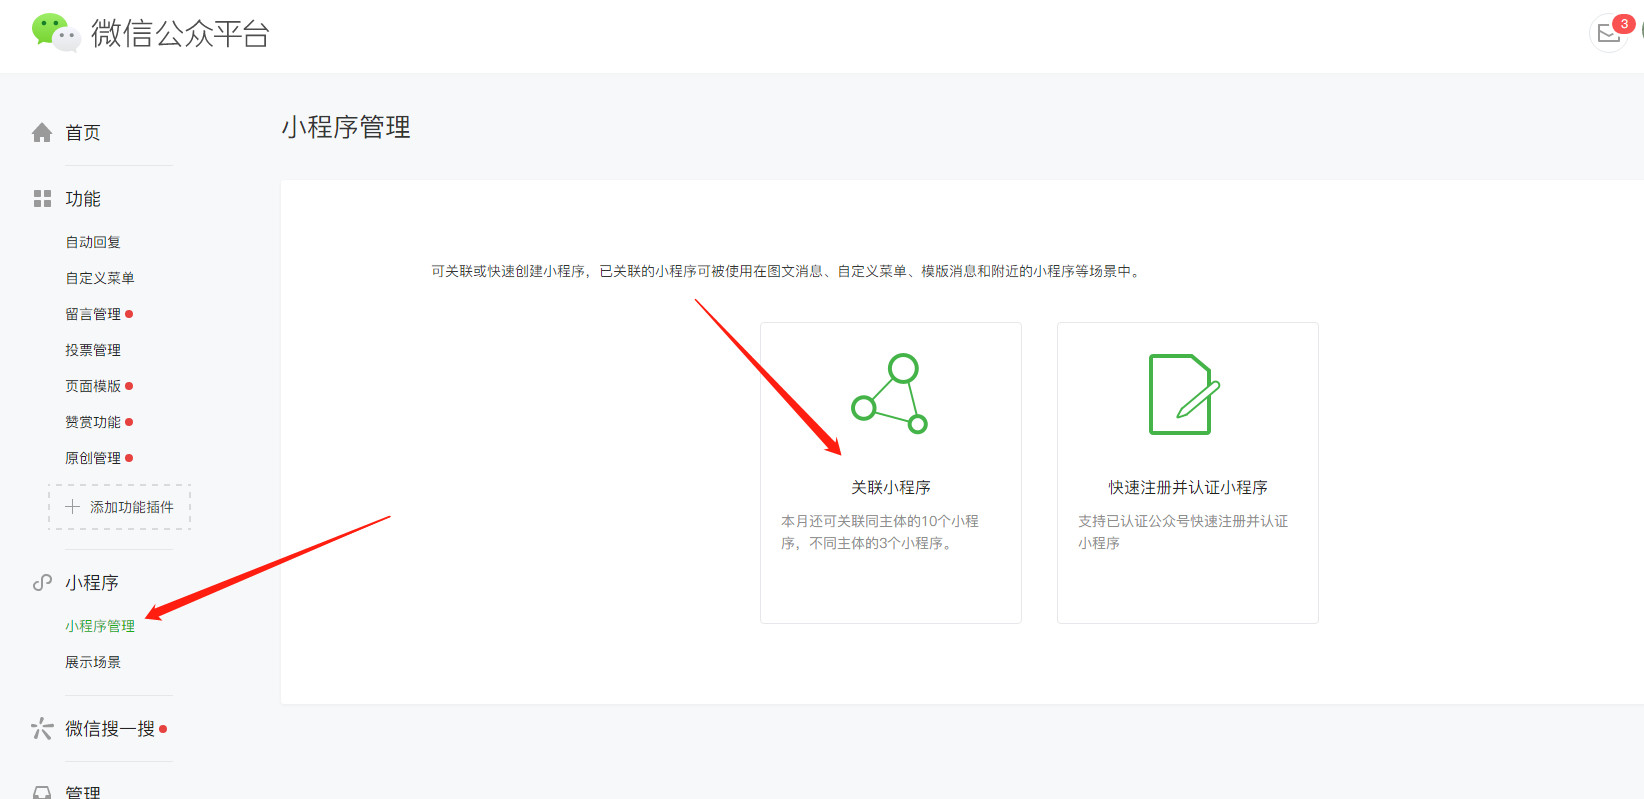Viewport: 1644px width, 799px height.
Task: Open 留言管理 menu item
Action: tap(93, 314)
